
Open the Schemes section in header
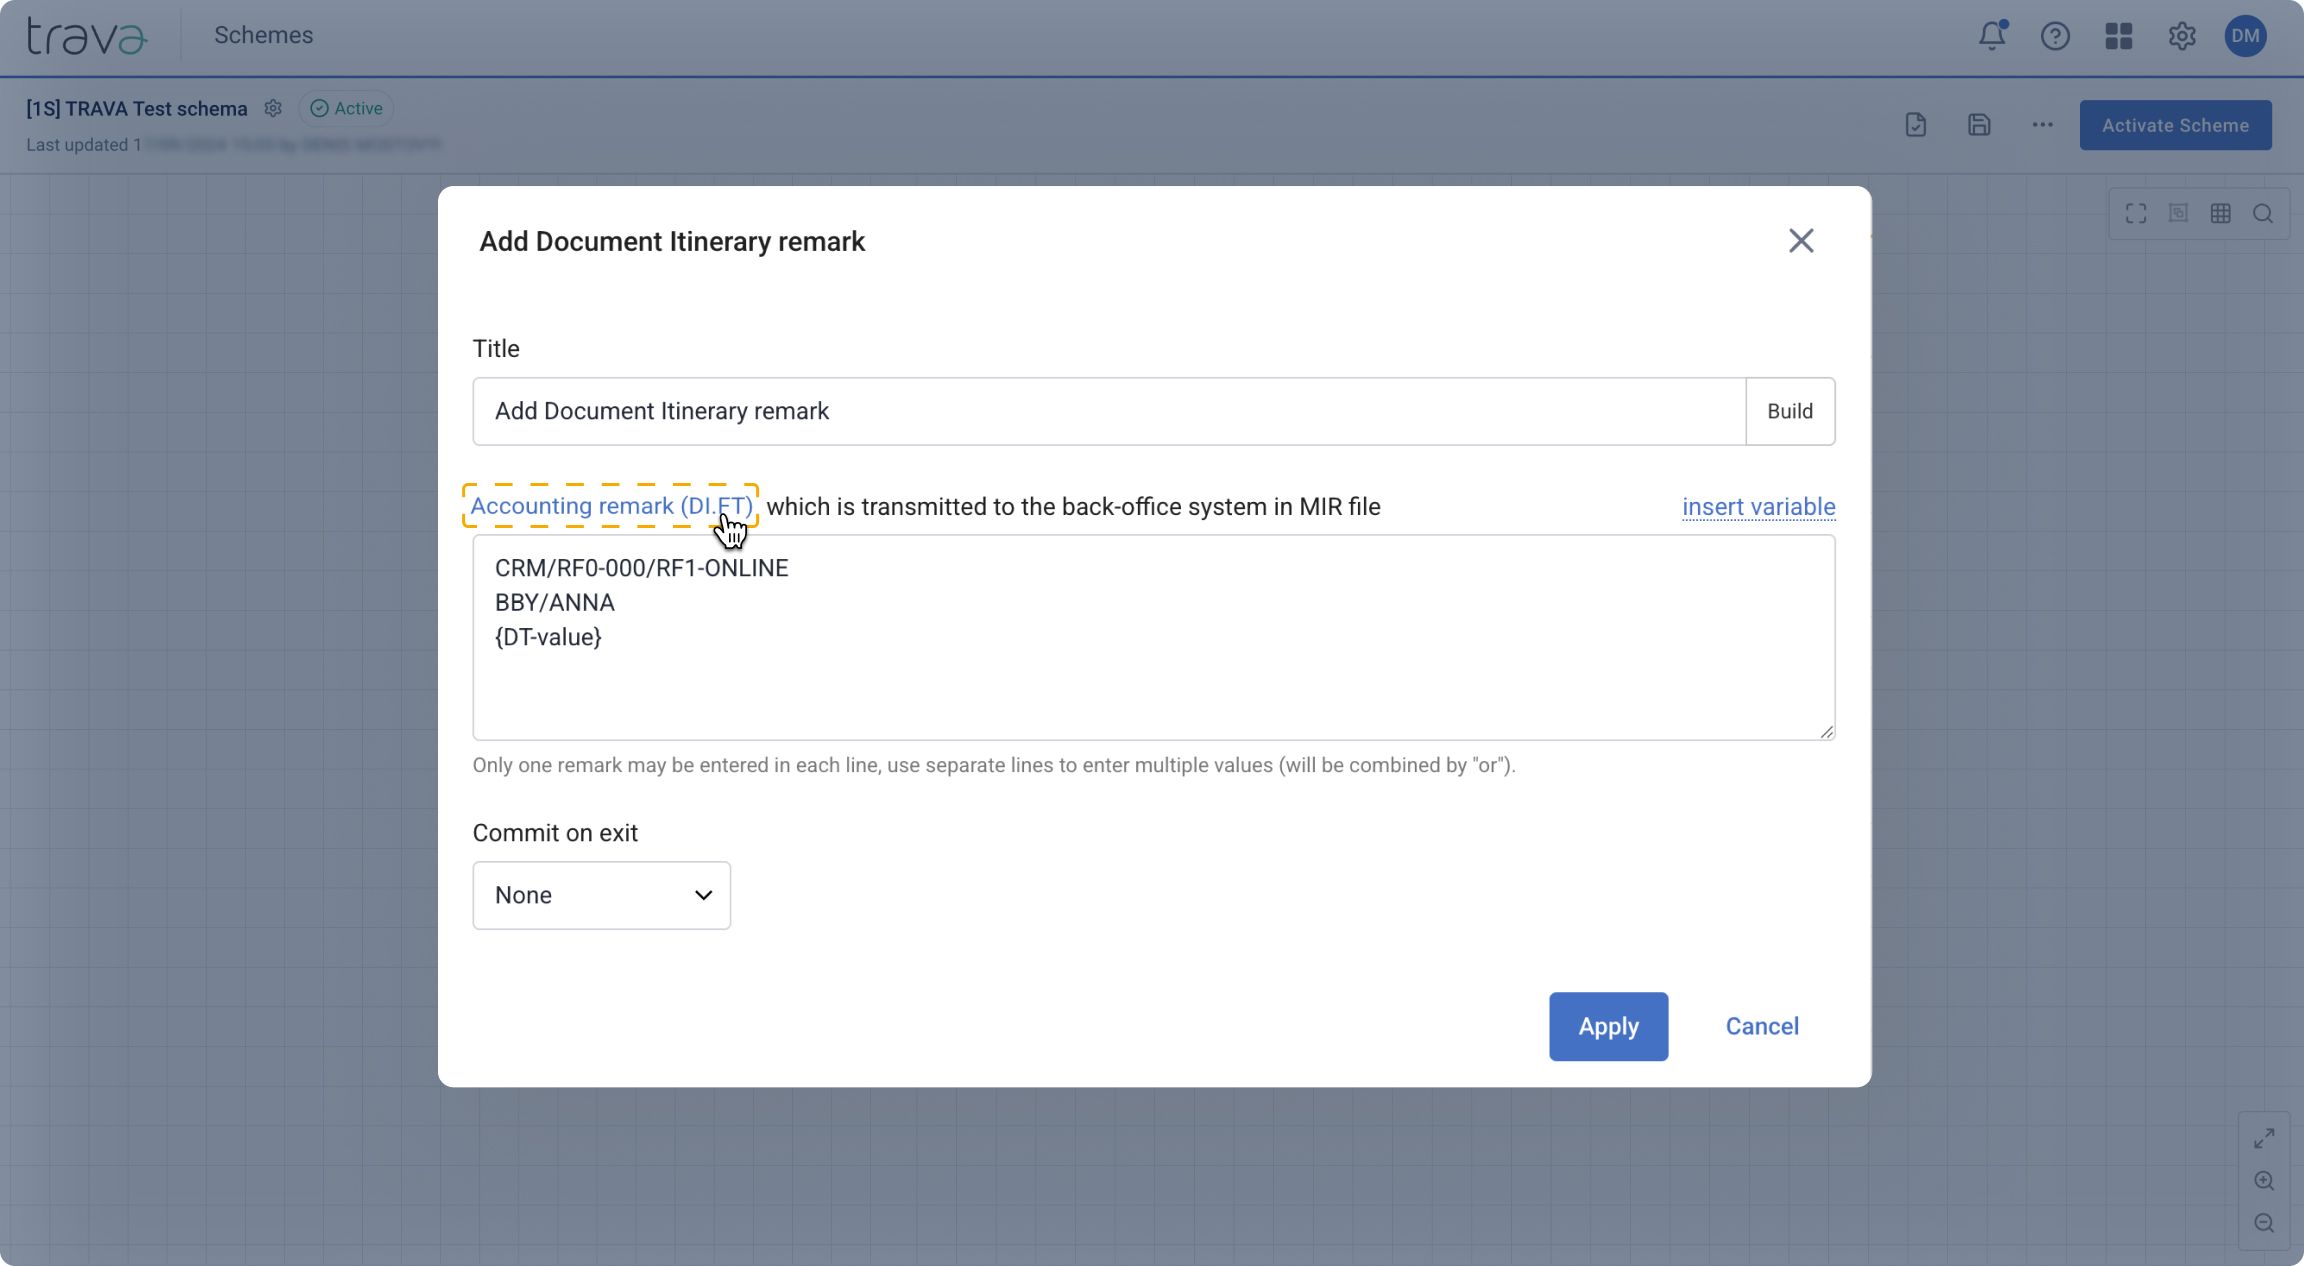(x=263, y=35)
